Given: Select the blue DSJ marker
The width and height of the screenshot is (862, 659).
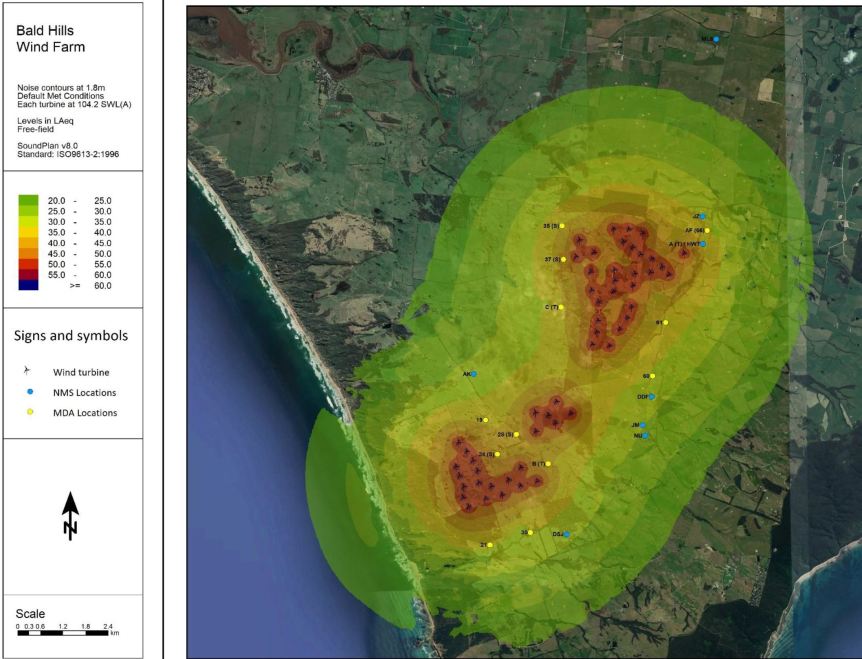Looking at the screenshot, I should [x=567, y=535].
